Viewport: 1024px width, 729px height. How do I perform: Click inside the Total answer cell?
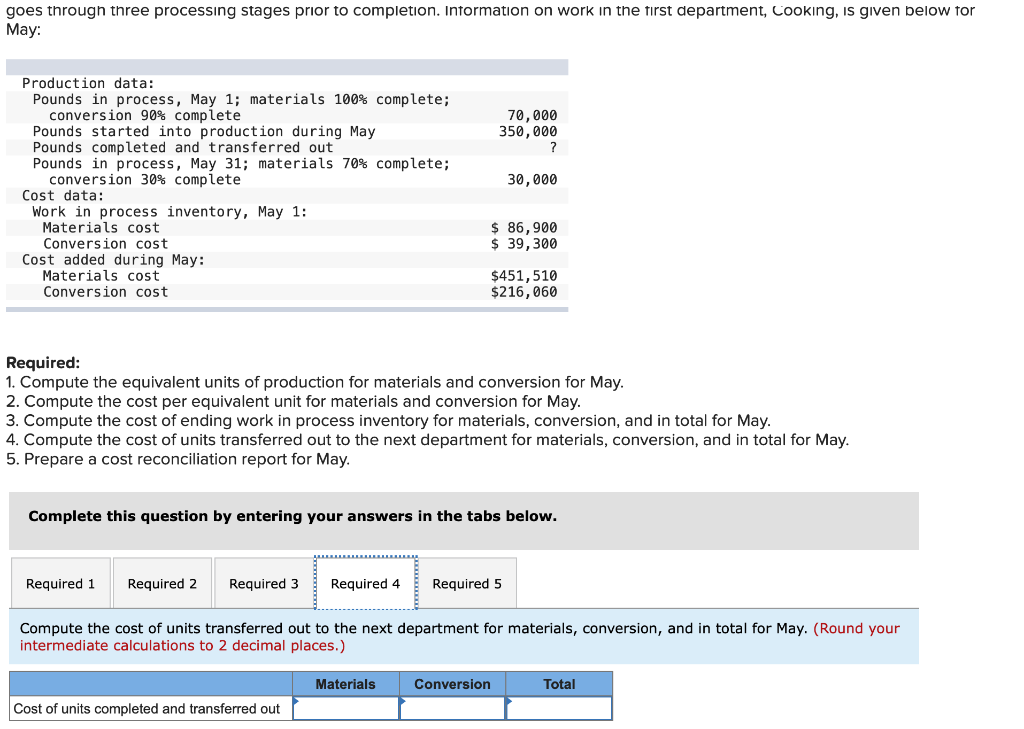pyautogui.click(x=559, y=708)
